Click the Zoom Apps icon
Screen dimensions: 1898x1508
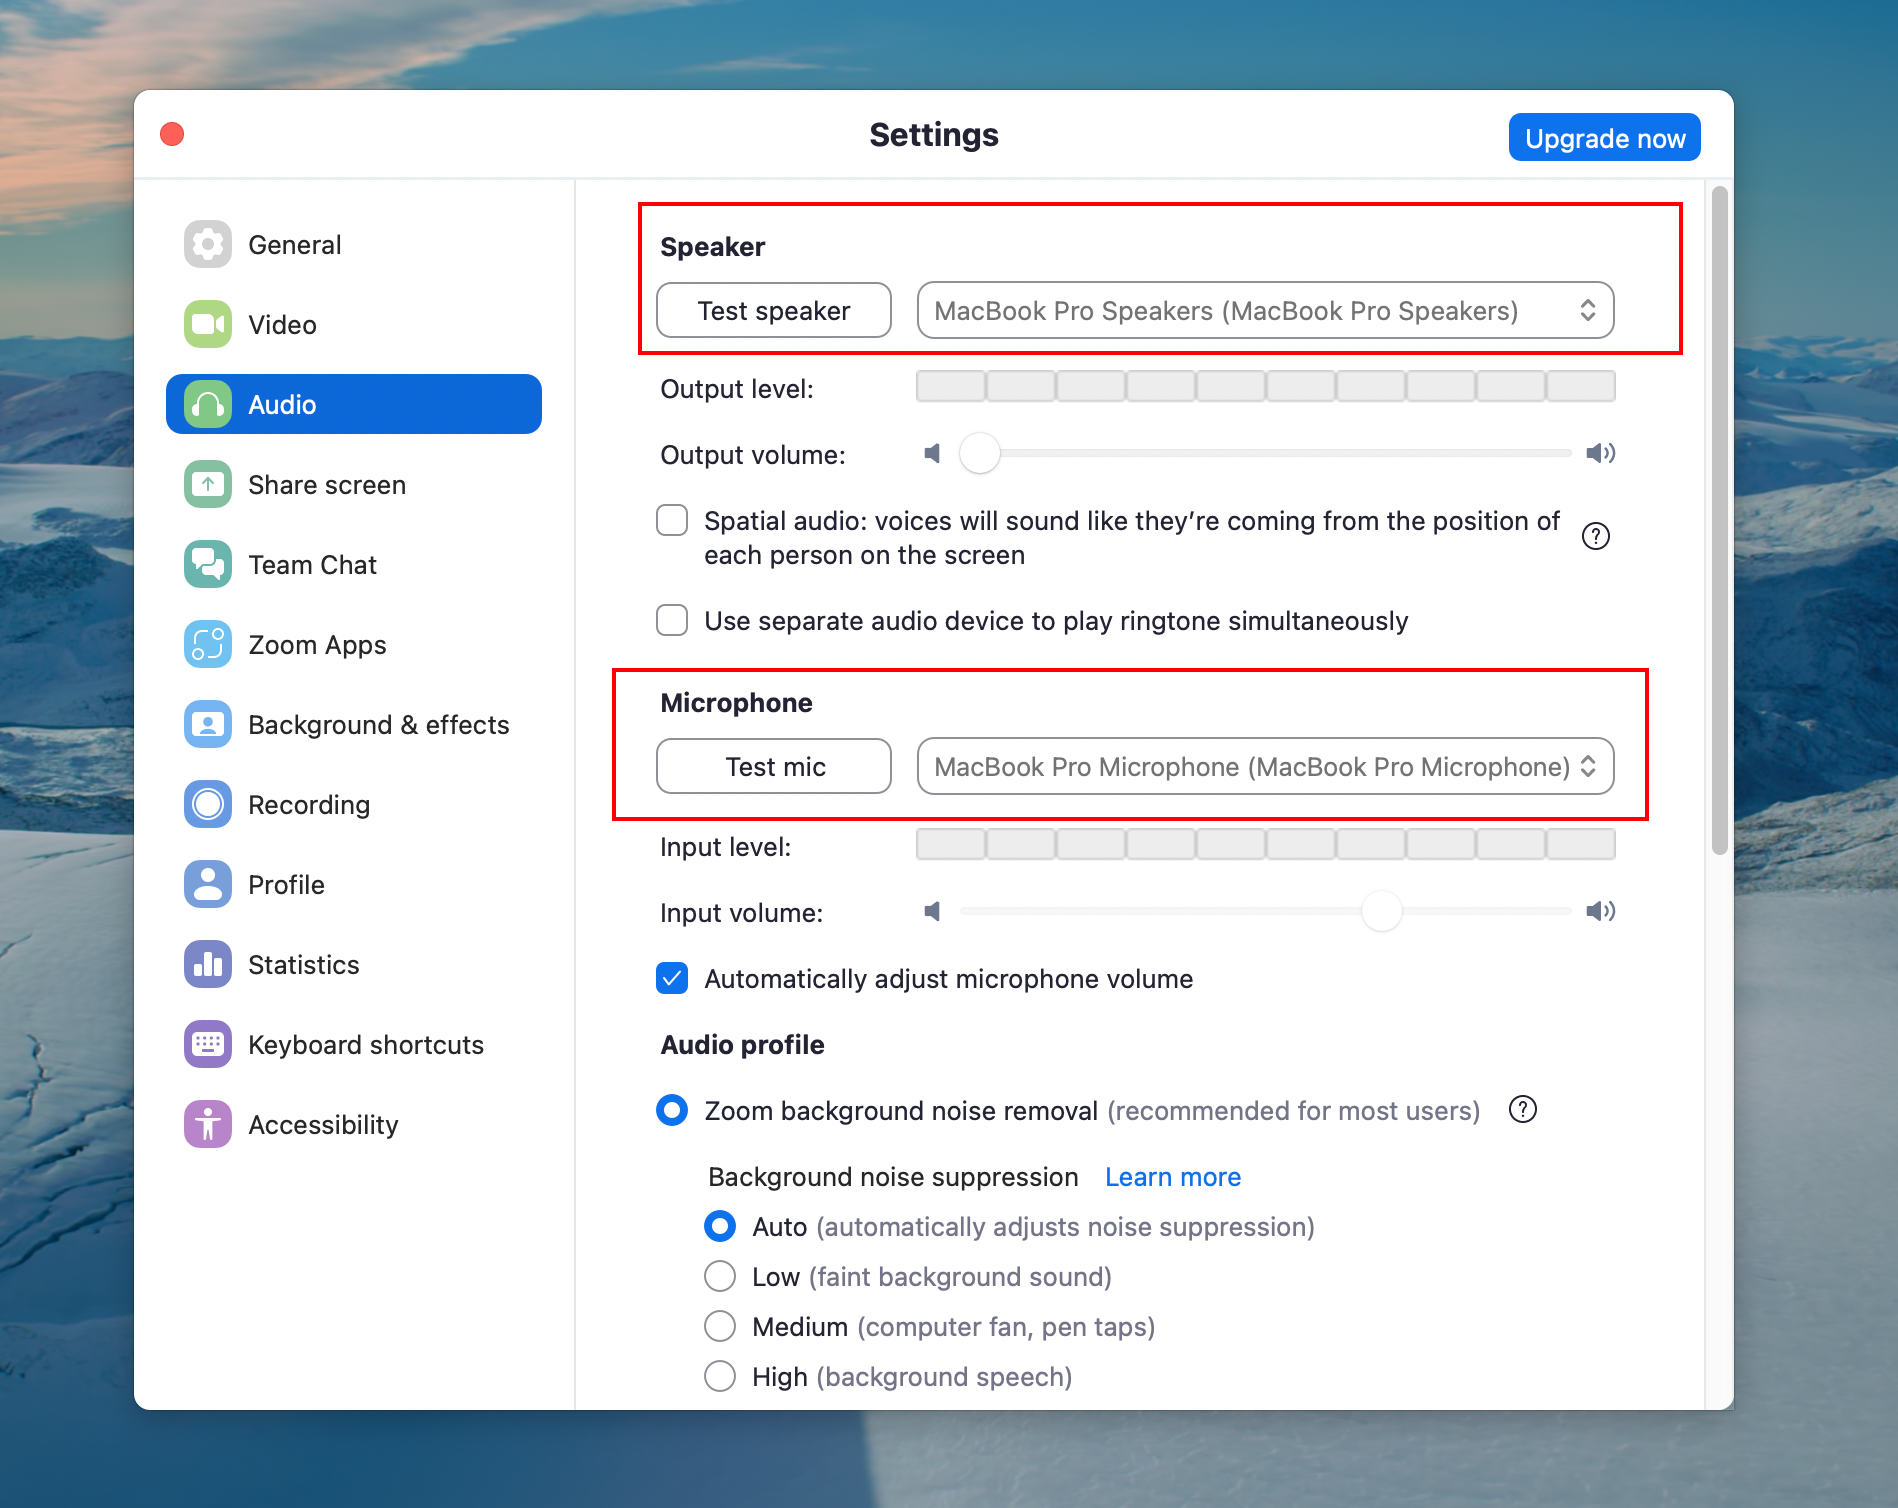[207, 644]
